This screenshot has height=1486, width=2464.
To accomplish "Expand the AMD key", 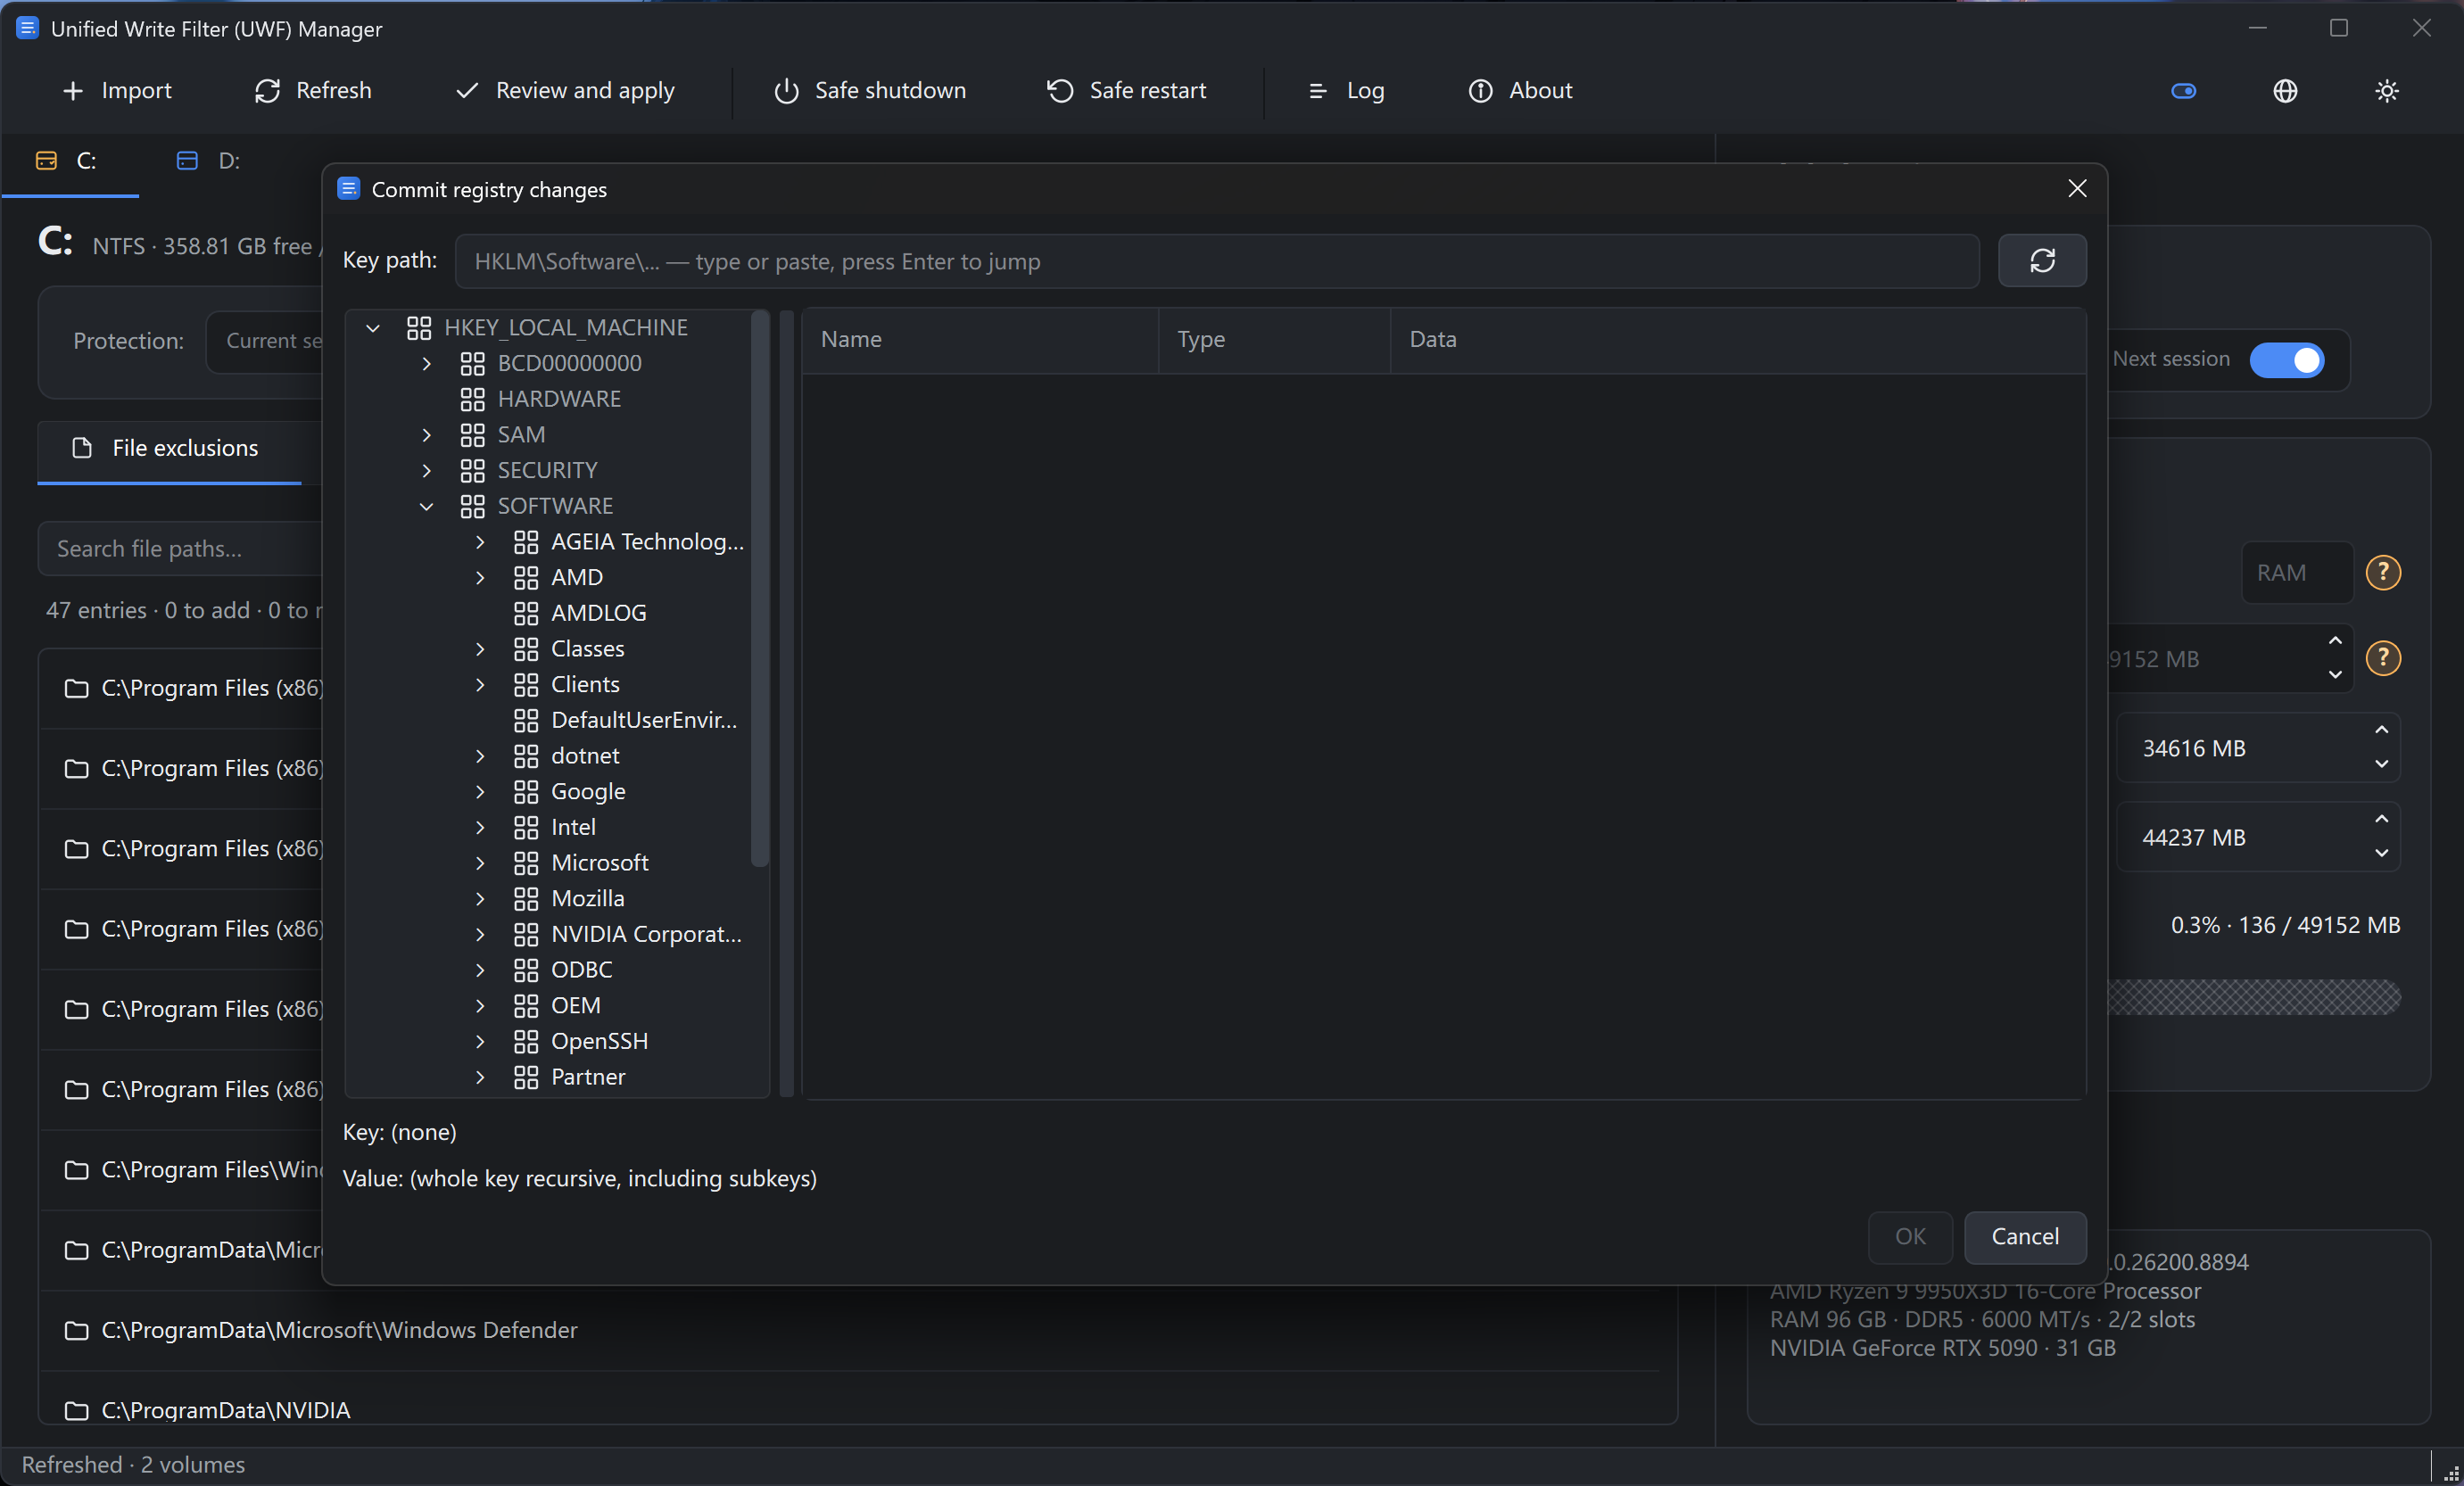I will click(480, 577).
